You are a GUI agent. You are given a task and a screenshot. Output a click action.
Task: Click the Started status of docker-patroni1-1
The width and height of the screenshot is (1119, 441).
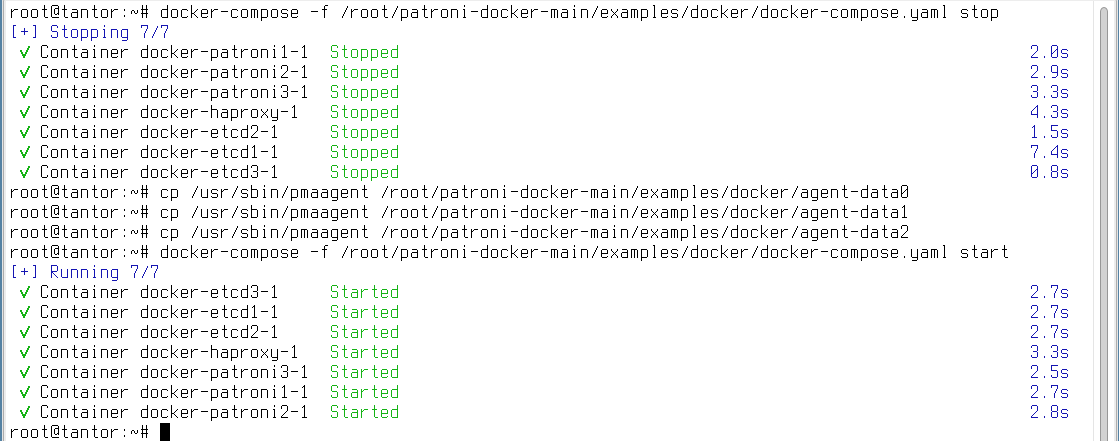364,392
